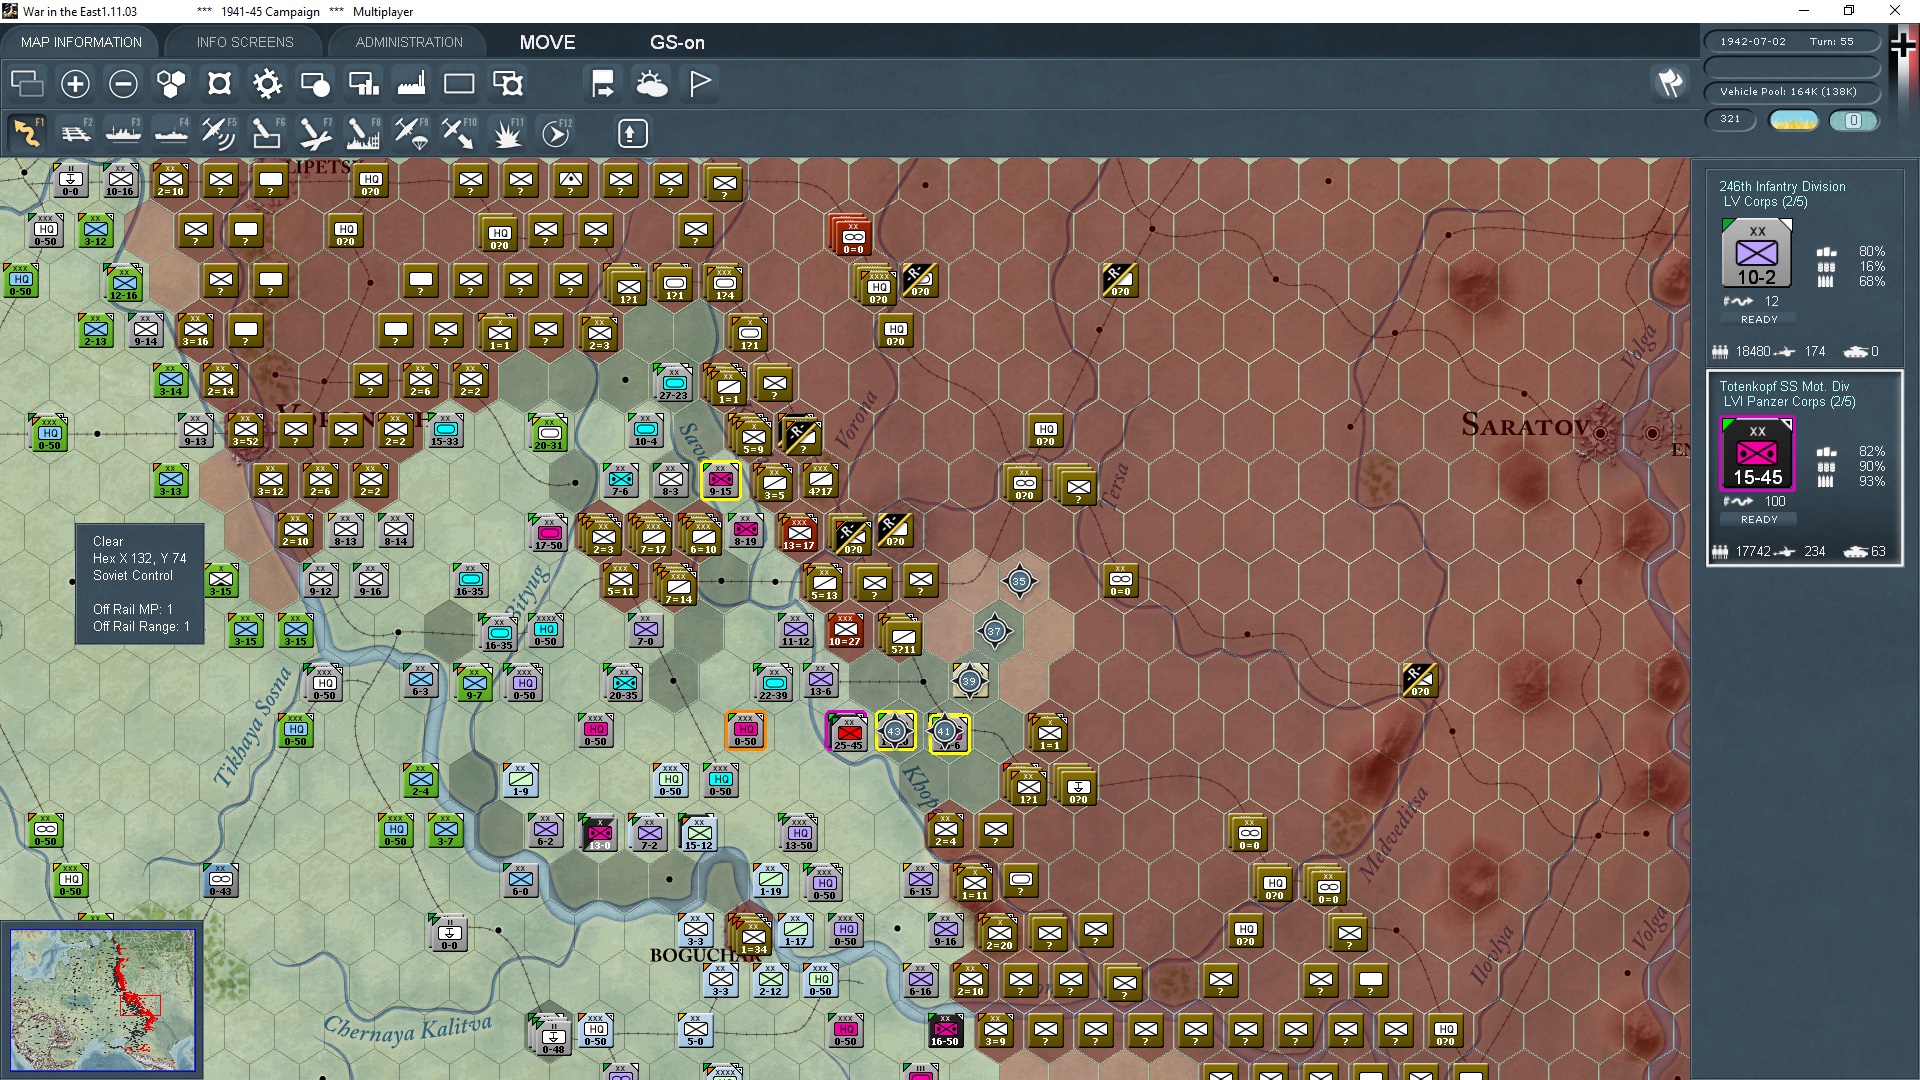Zoom in the map with plus icon

(75, 84)
